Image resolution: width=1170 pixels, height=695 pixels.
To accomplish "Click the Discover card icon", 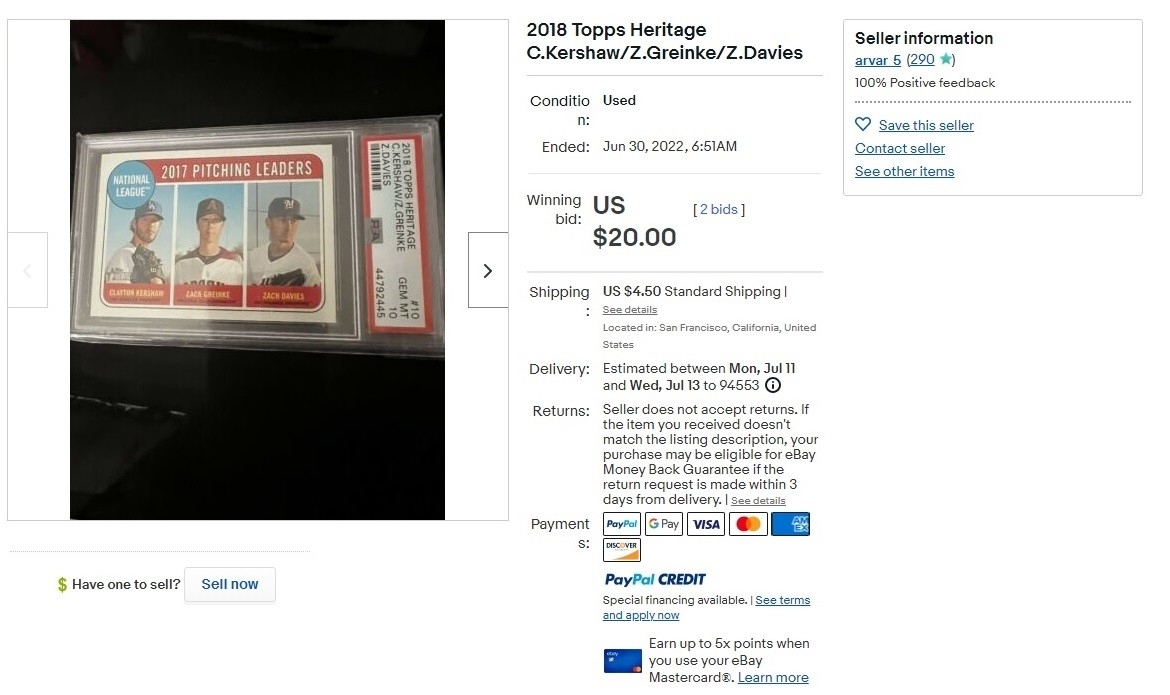I will [622, 549].
